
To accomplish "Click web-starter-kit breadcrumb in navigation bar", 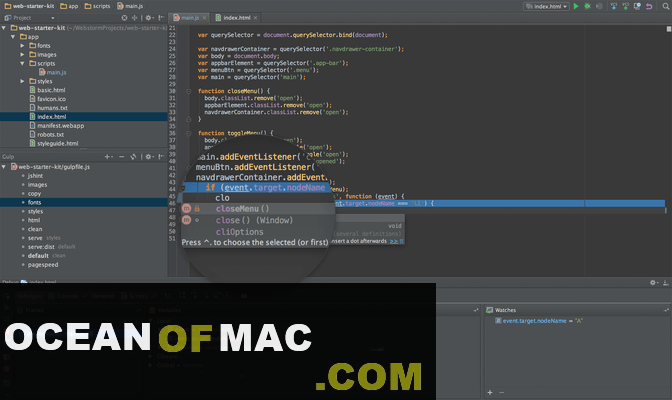I will [x=29, y=6].
